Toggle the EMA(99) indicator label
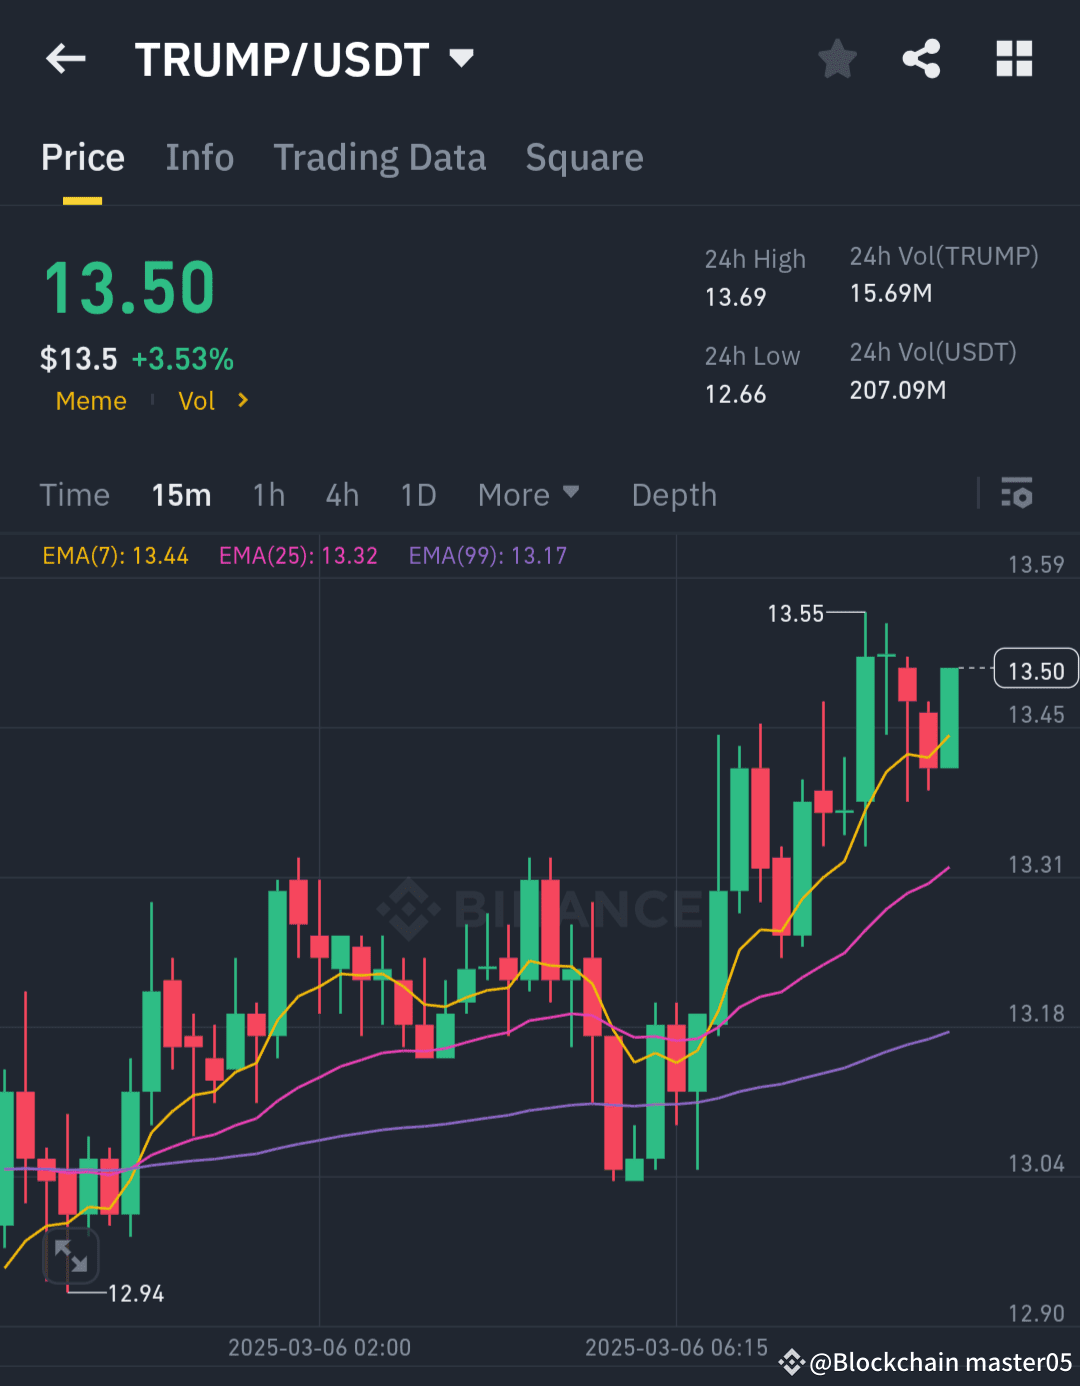The image size is (1080, 1386). pos(487,556)
